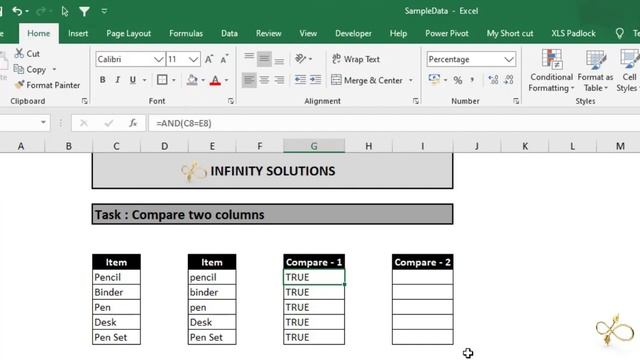Click the Undo arrow icon
Screen dimensions: 640x360
(x=17, y=11)
